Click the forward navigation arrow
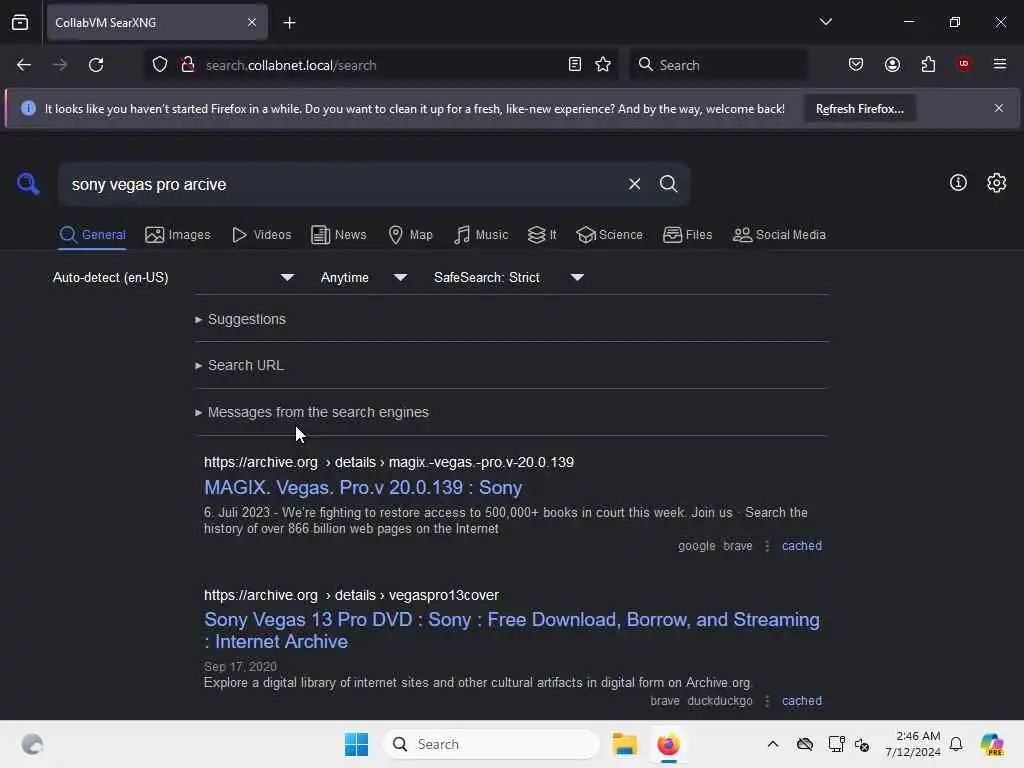The width and height of the screenshot is (1024, 768). tap(59, 65)
